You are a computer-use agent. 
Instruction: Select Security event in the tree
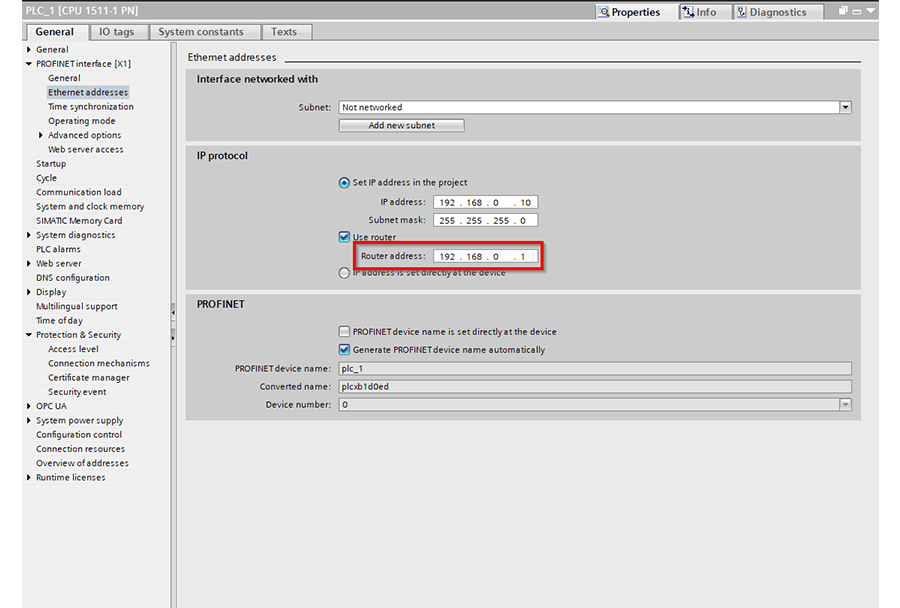77,392
